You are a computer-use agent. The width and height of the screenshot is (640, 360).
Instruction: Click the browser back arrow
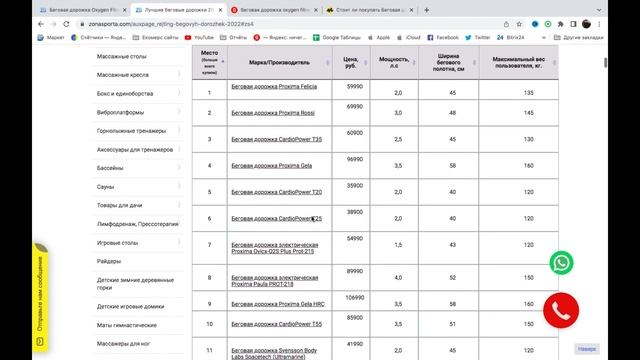click(x=41, y=24)
